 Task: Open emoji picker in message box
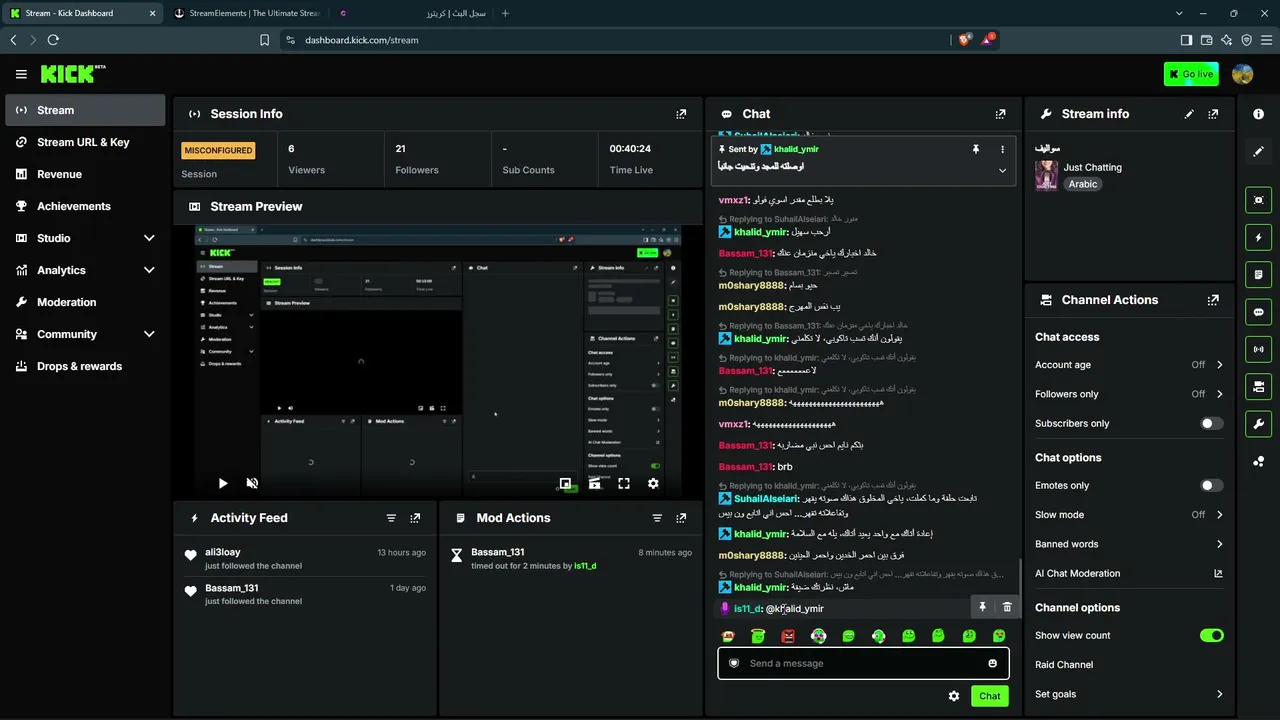992,663
